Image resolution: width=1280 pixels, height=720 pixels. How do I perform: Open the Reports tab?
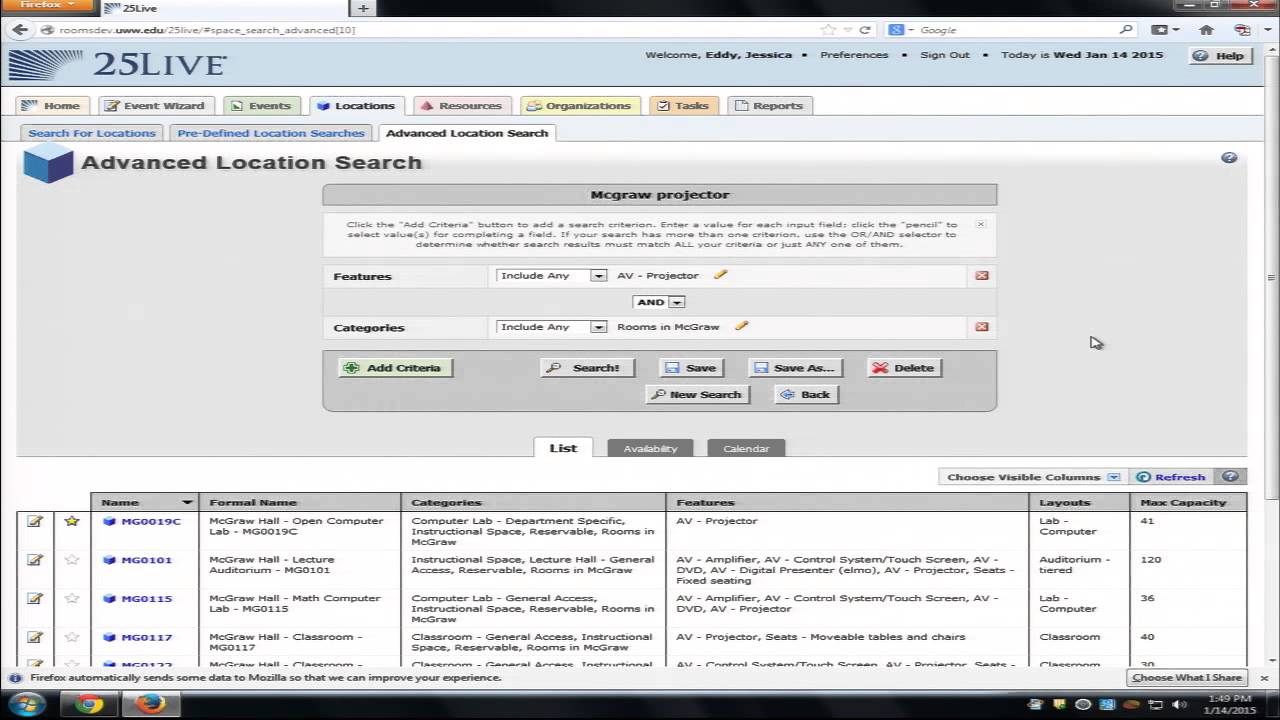point(768,105)
